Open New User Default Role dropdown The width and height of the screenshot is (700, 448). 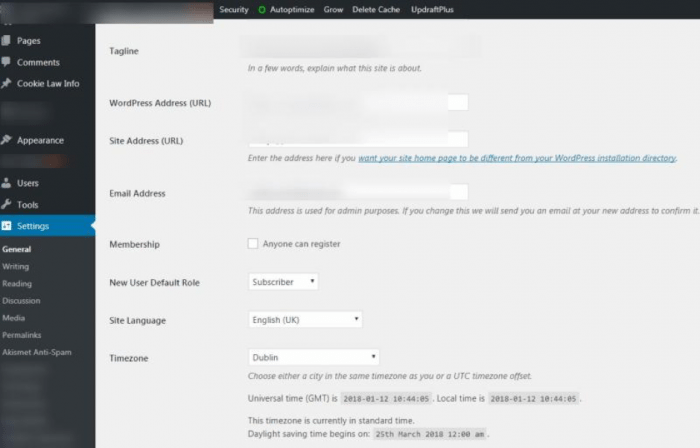(283, 282)
